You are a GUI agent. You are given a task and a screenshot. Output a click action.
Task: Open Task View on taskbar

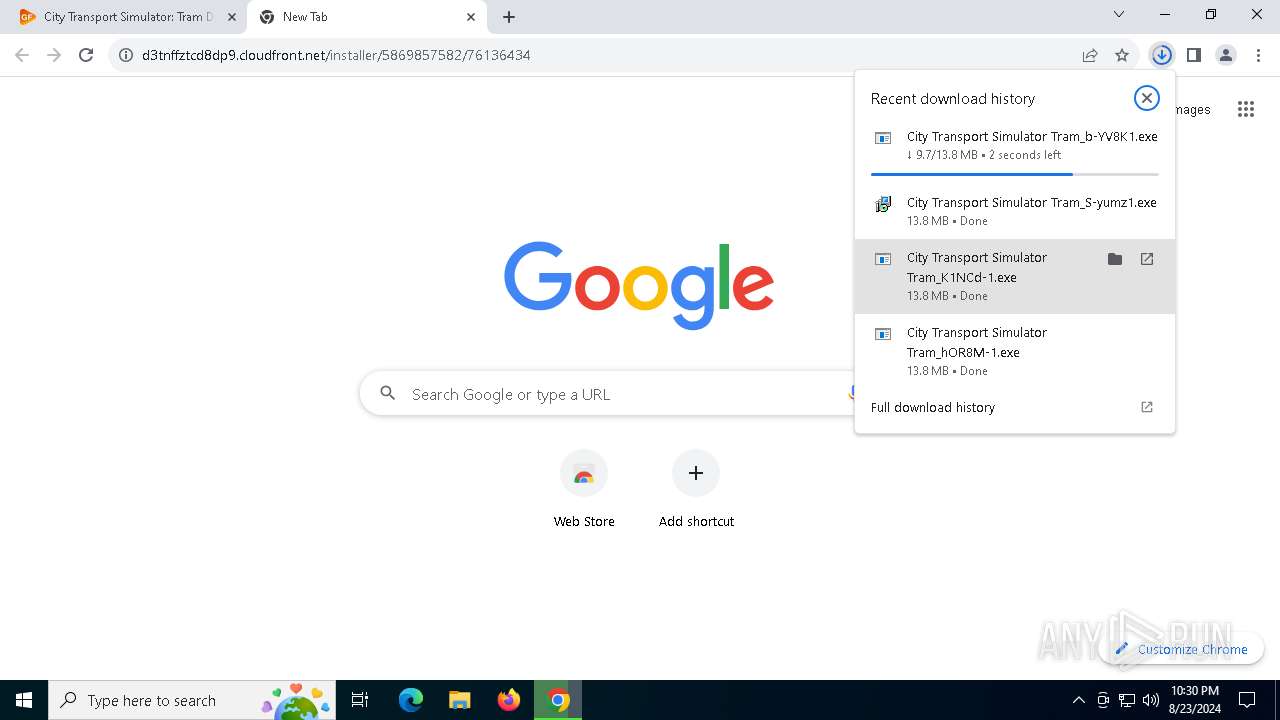click(x=360, y=700)
